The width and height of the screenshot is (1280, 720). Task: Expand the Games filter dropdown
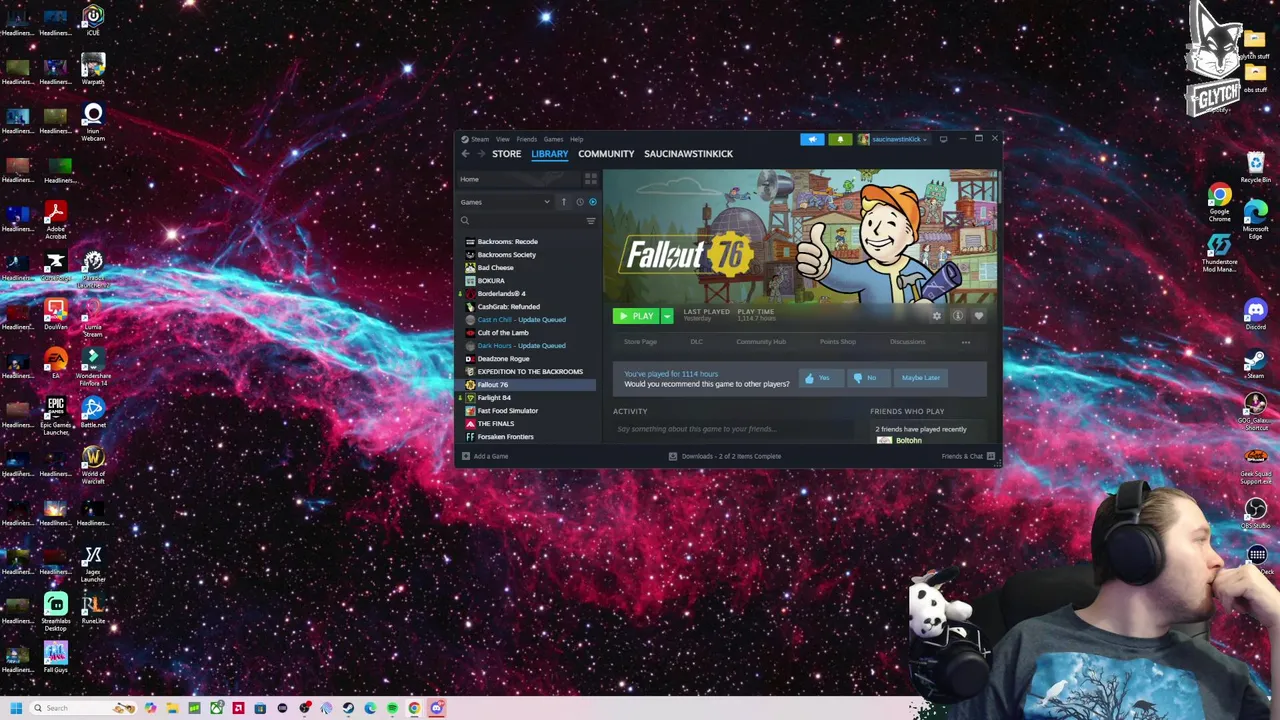(x=505, y=202)
